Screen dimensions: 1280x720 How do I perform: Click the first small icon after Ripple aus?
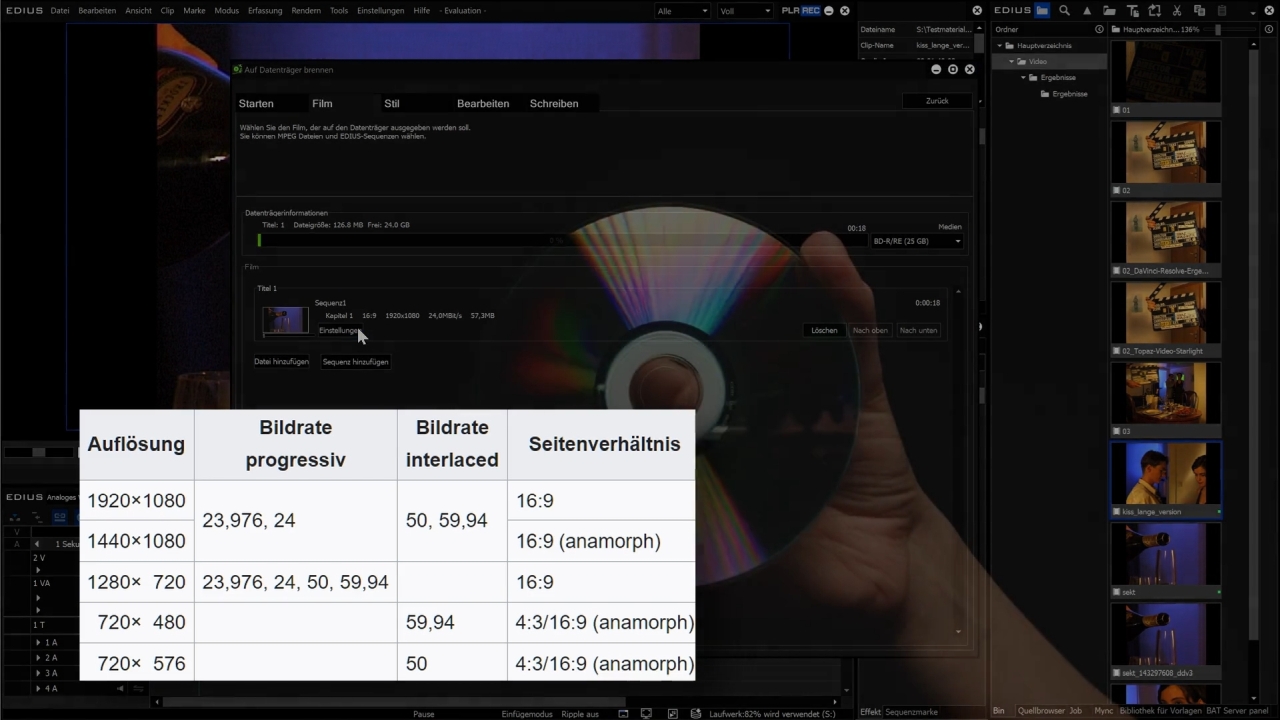click(x=623, y=713)
